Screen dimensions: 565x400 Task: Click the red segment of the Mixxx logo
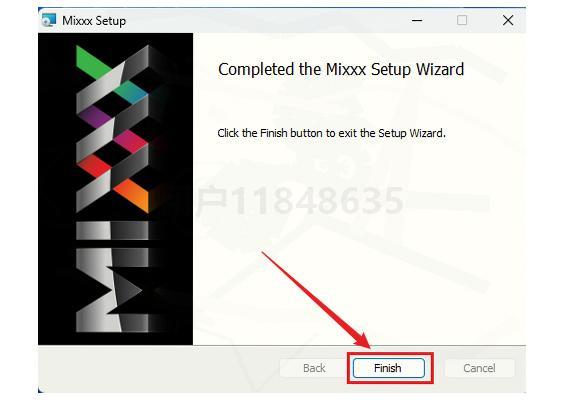94,165
